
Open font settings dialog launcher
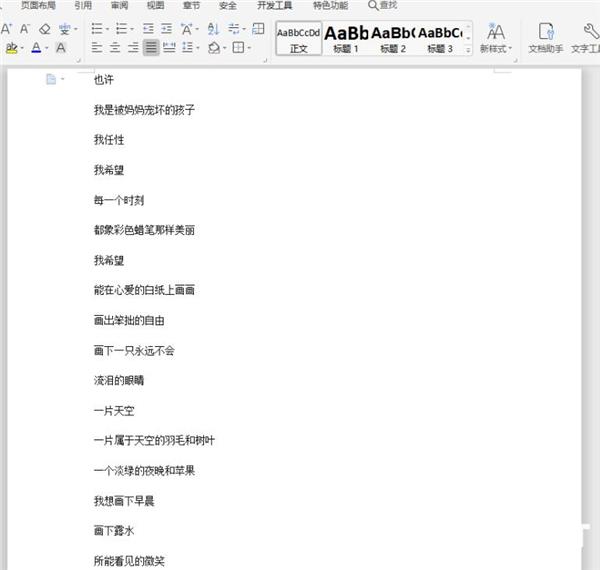pos(78,60)
